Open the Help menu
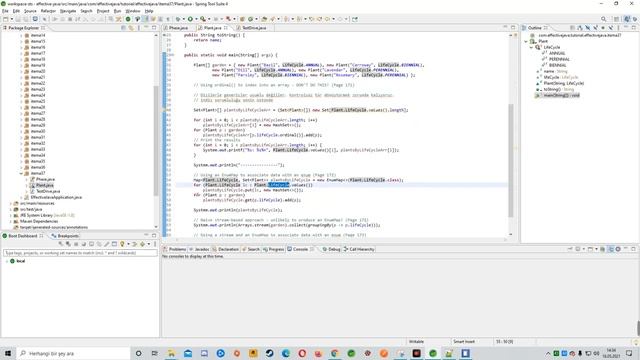640x360 pixels. pos(149,11)
